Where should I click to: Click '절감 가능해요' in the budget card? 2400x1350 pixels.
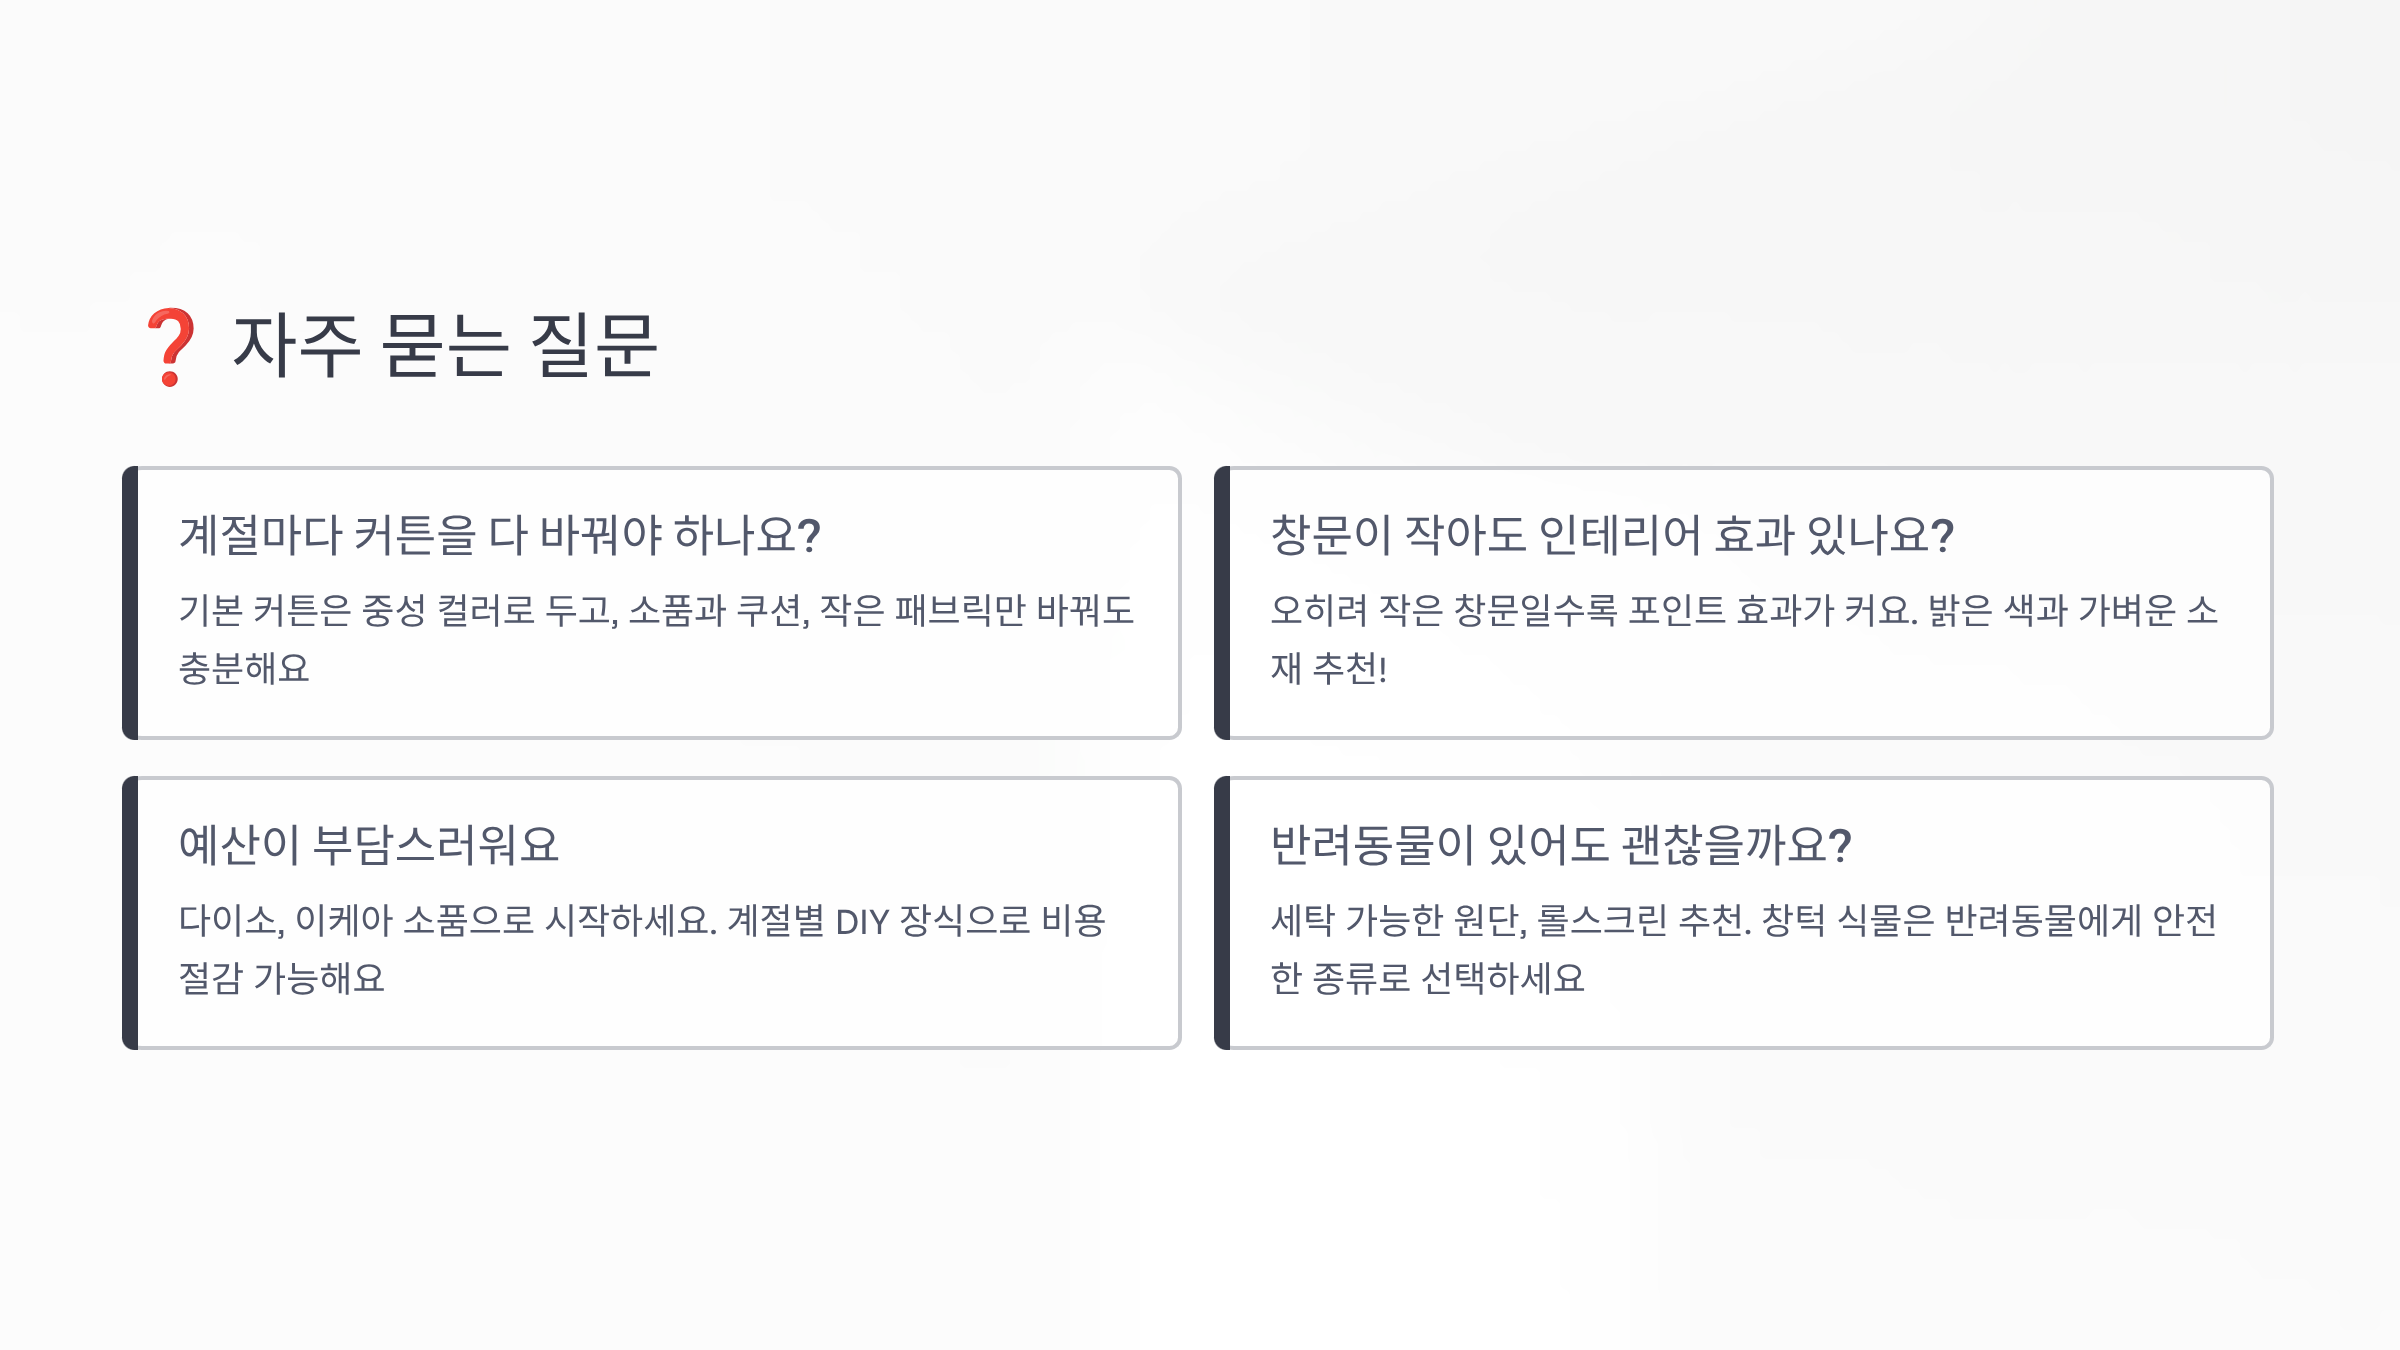coord(282,978)
